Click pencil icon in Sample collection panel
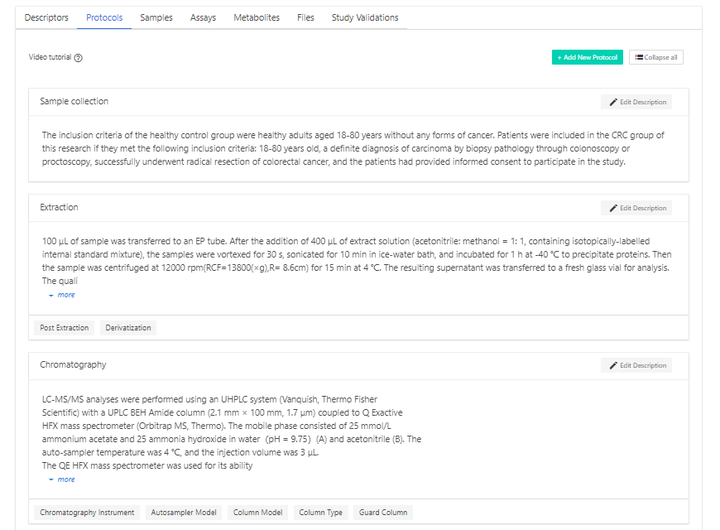 click(x=614, y=102)
